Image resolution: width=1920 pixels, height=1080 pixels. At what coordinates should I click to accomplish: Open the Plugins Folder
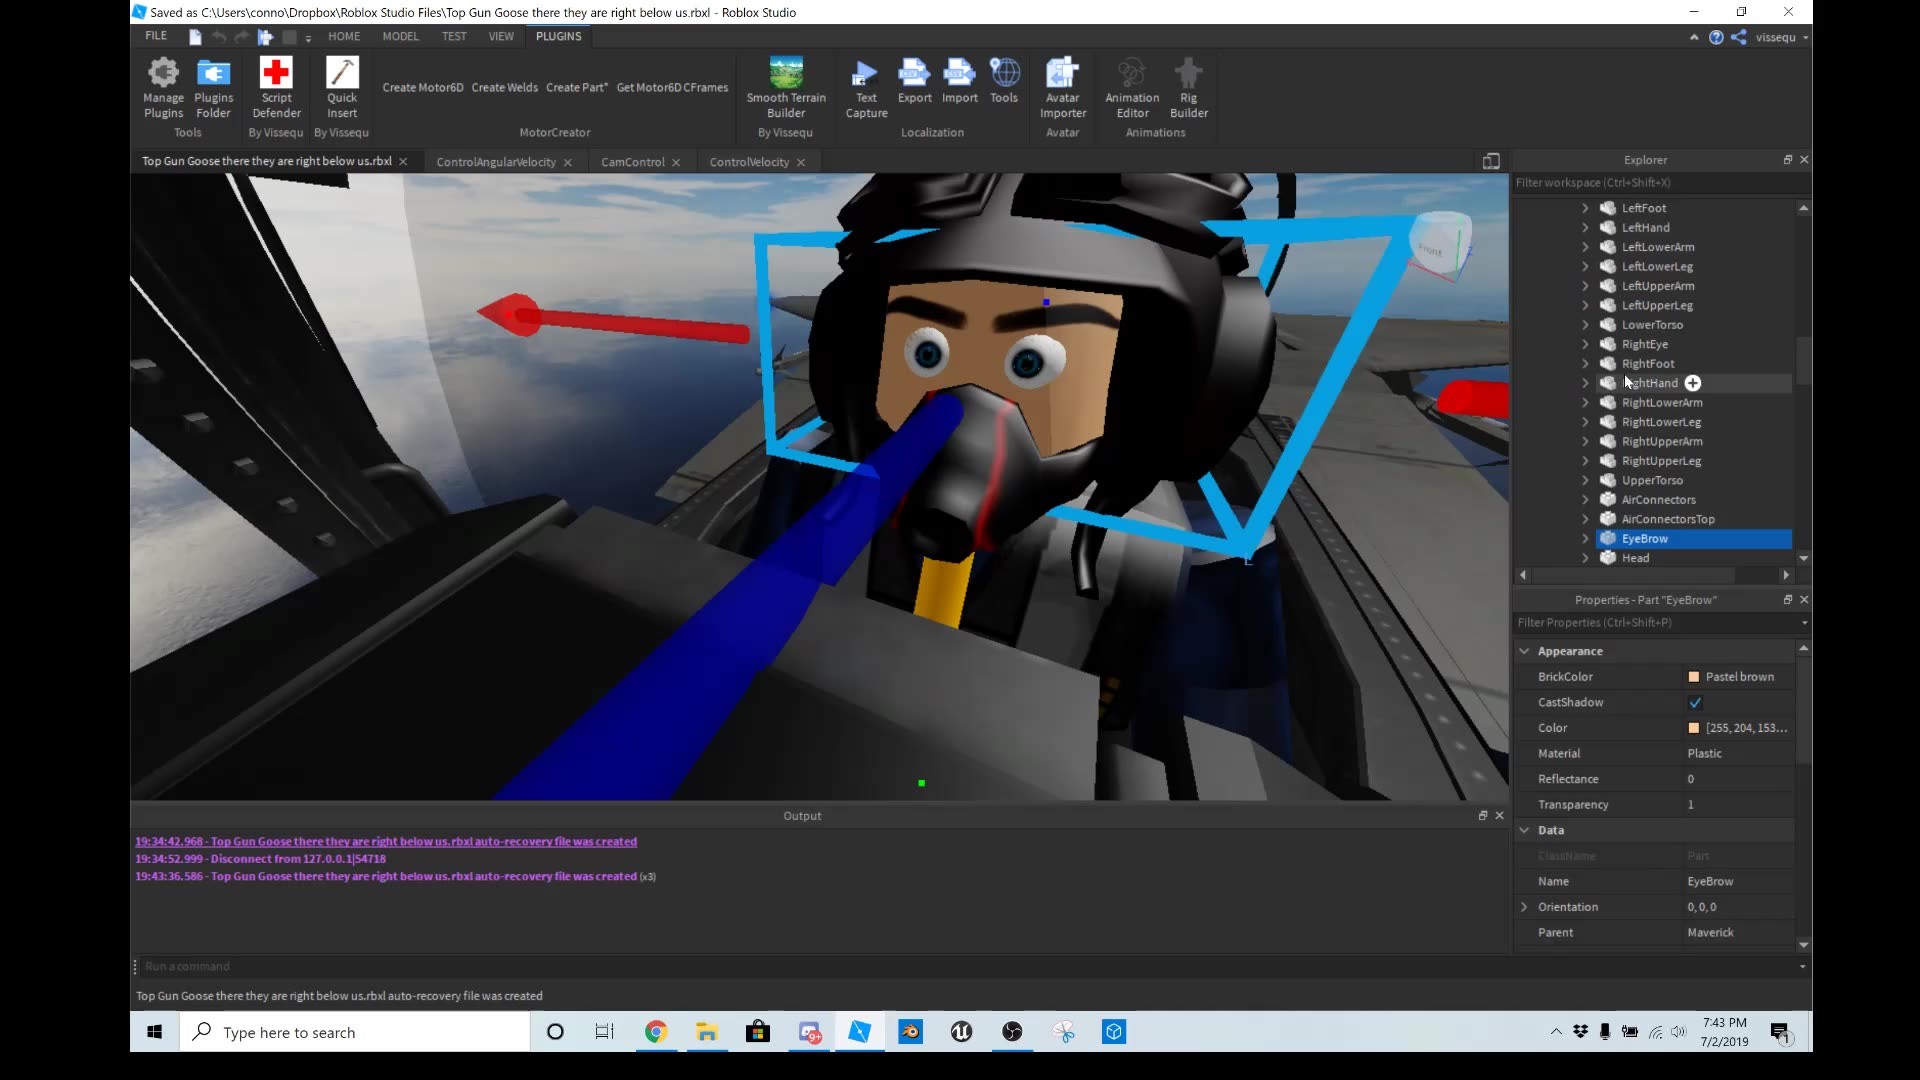[x=213, y=85]
